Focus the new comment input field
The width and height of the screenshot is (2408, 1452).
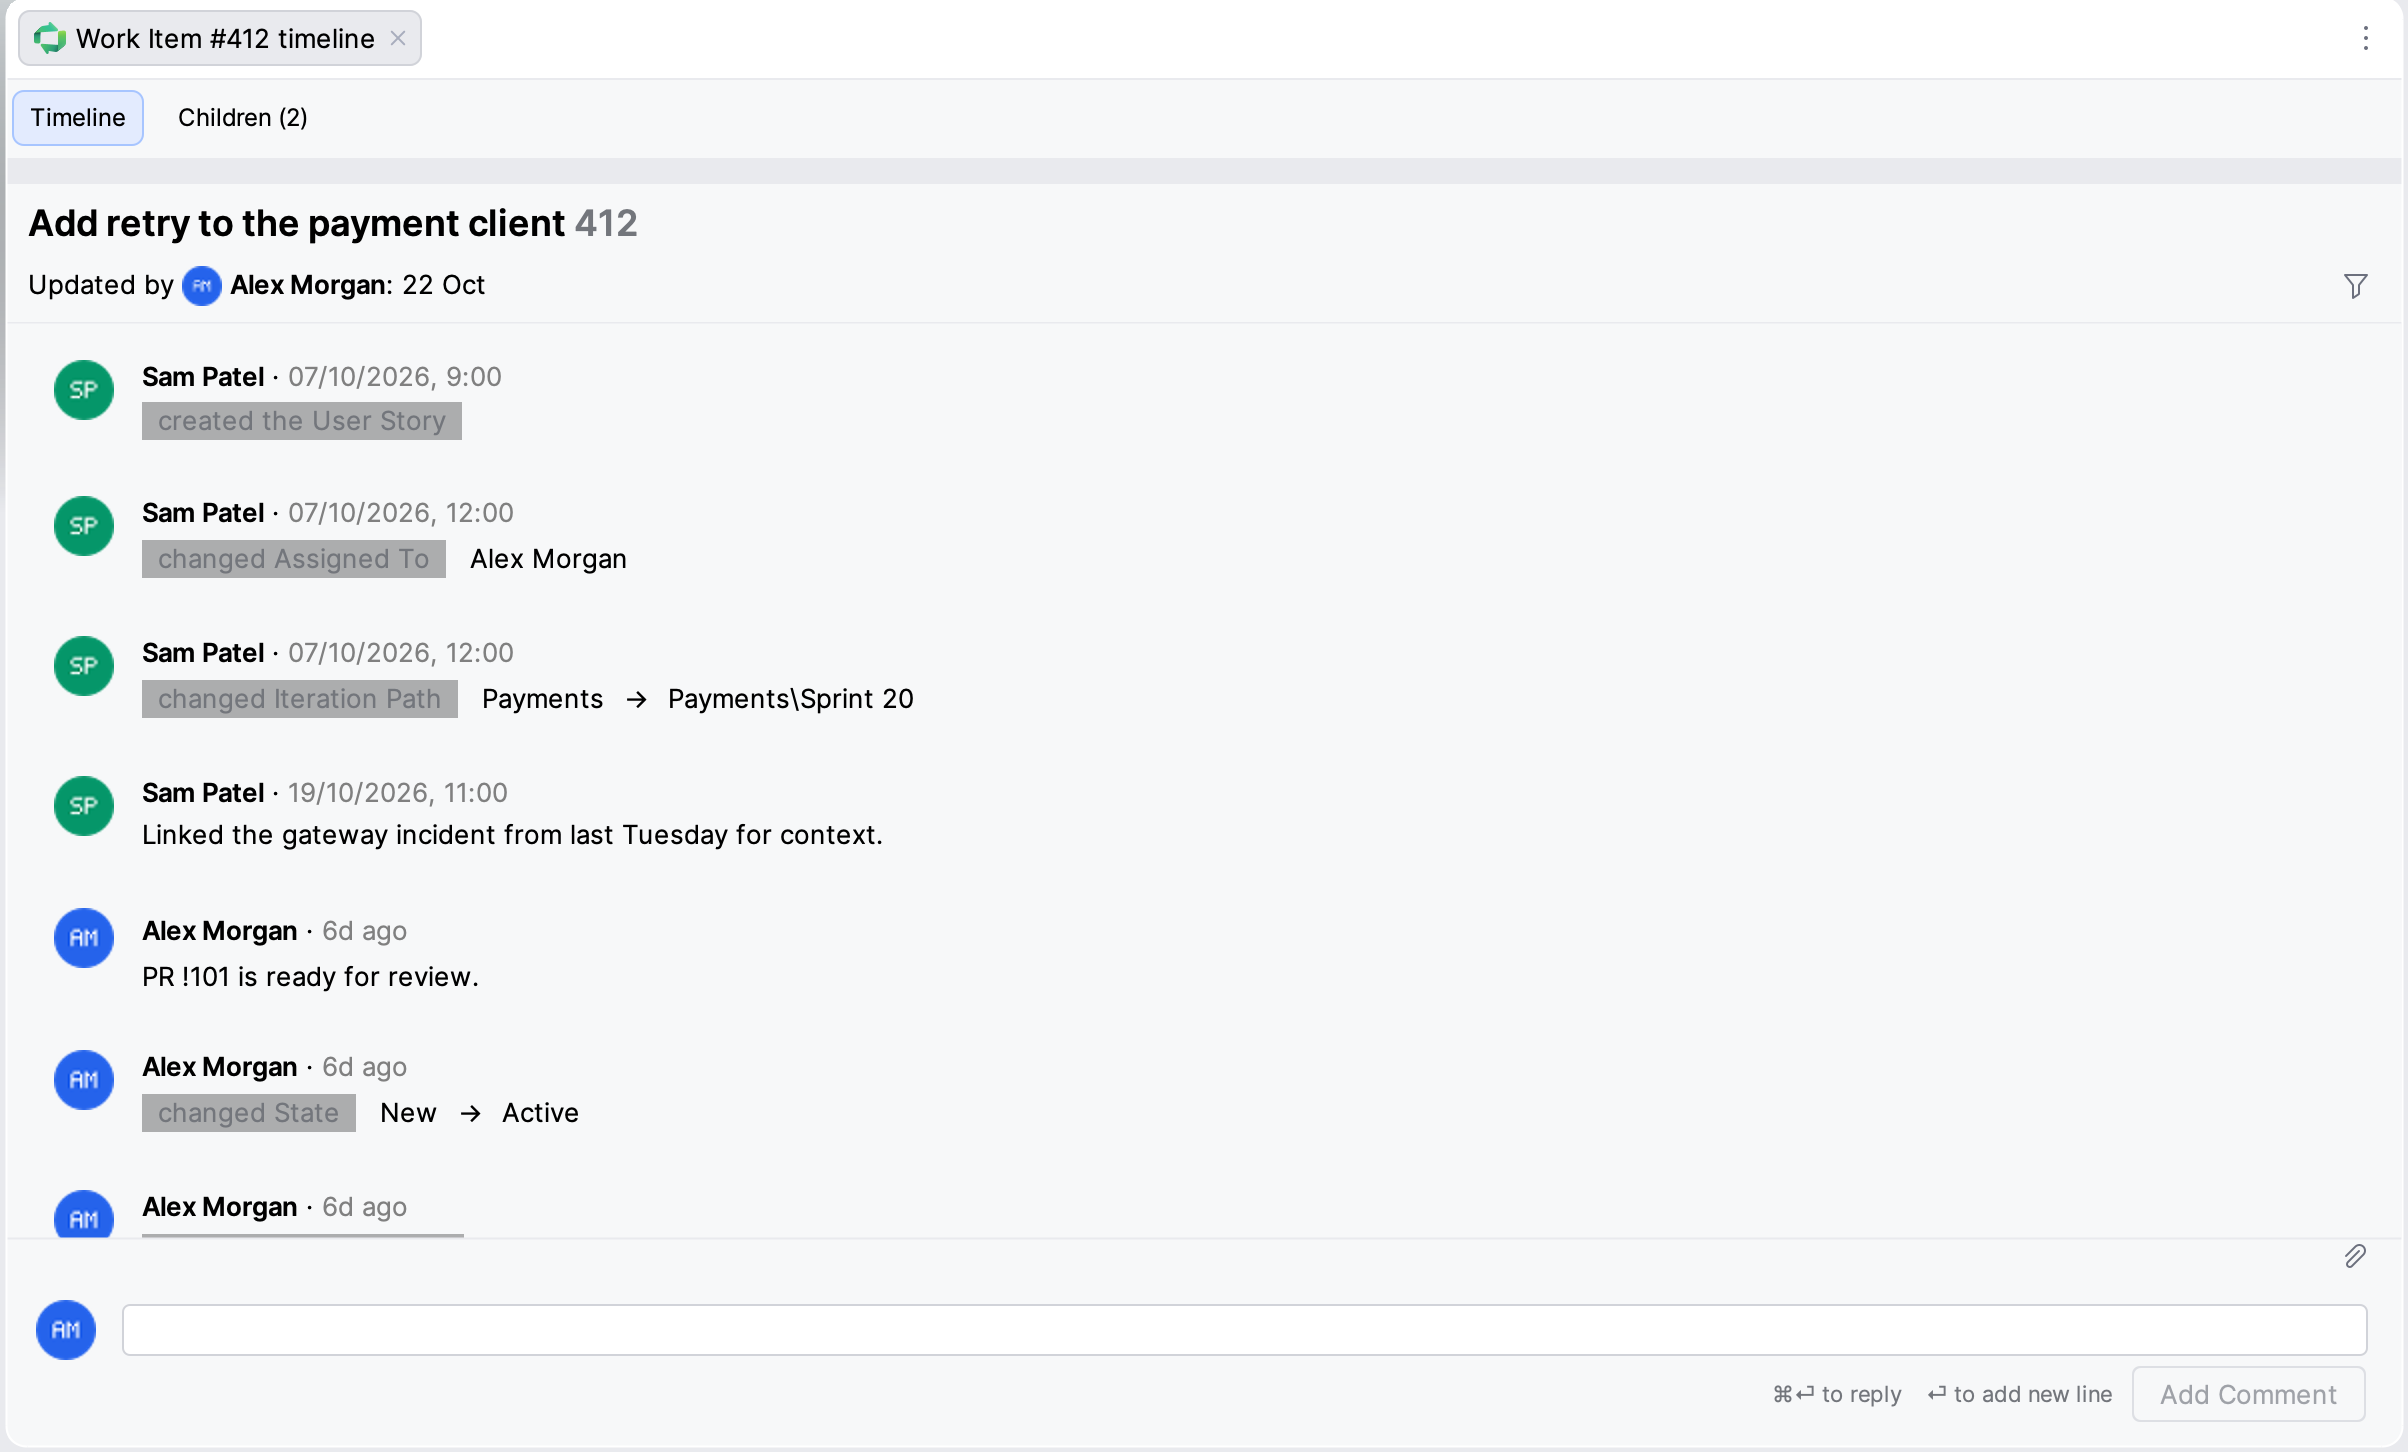pos(1244,1330)
